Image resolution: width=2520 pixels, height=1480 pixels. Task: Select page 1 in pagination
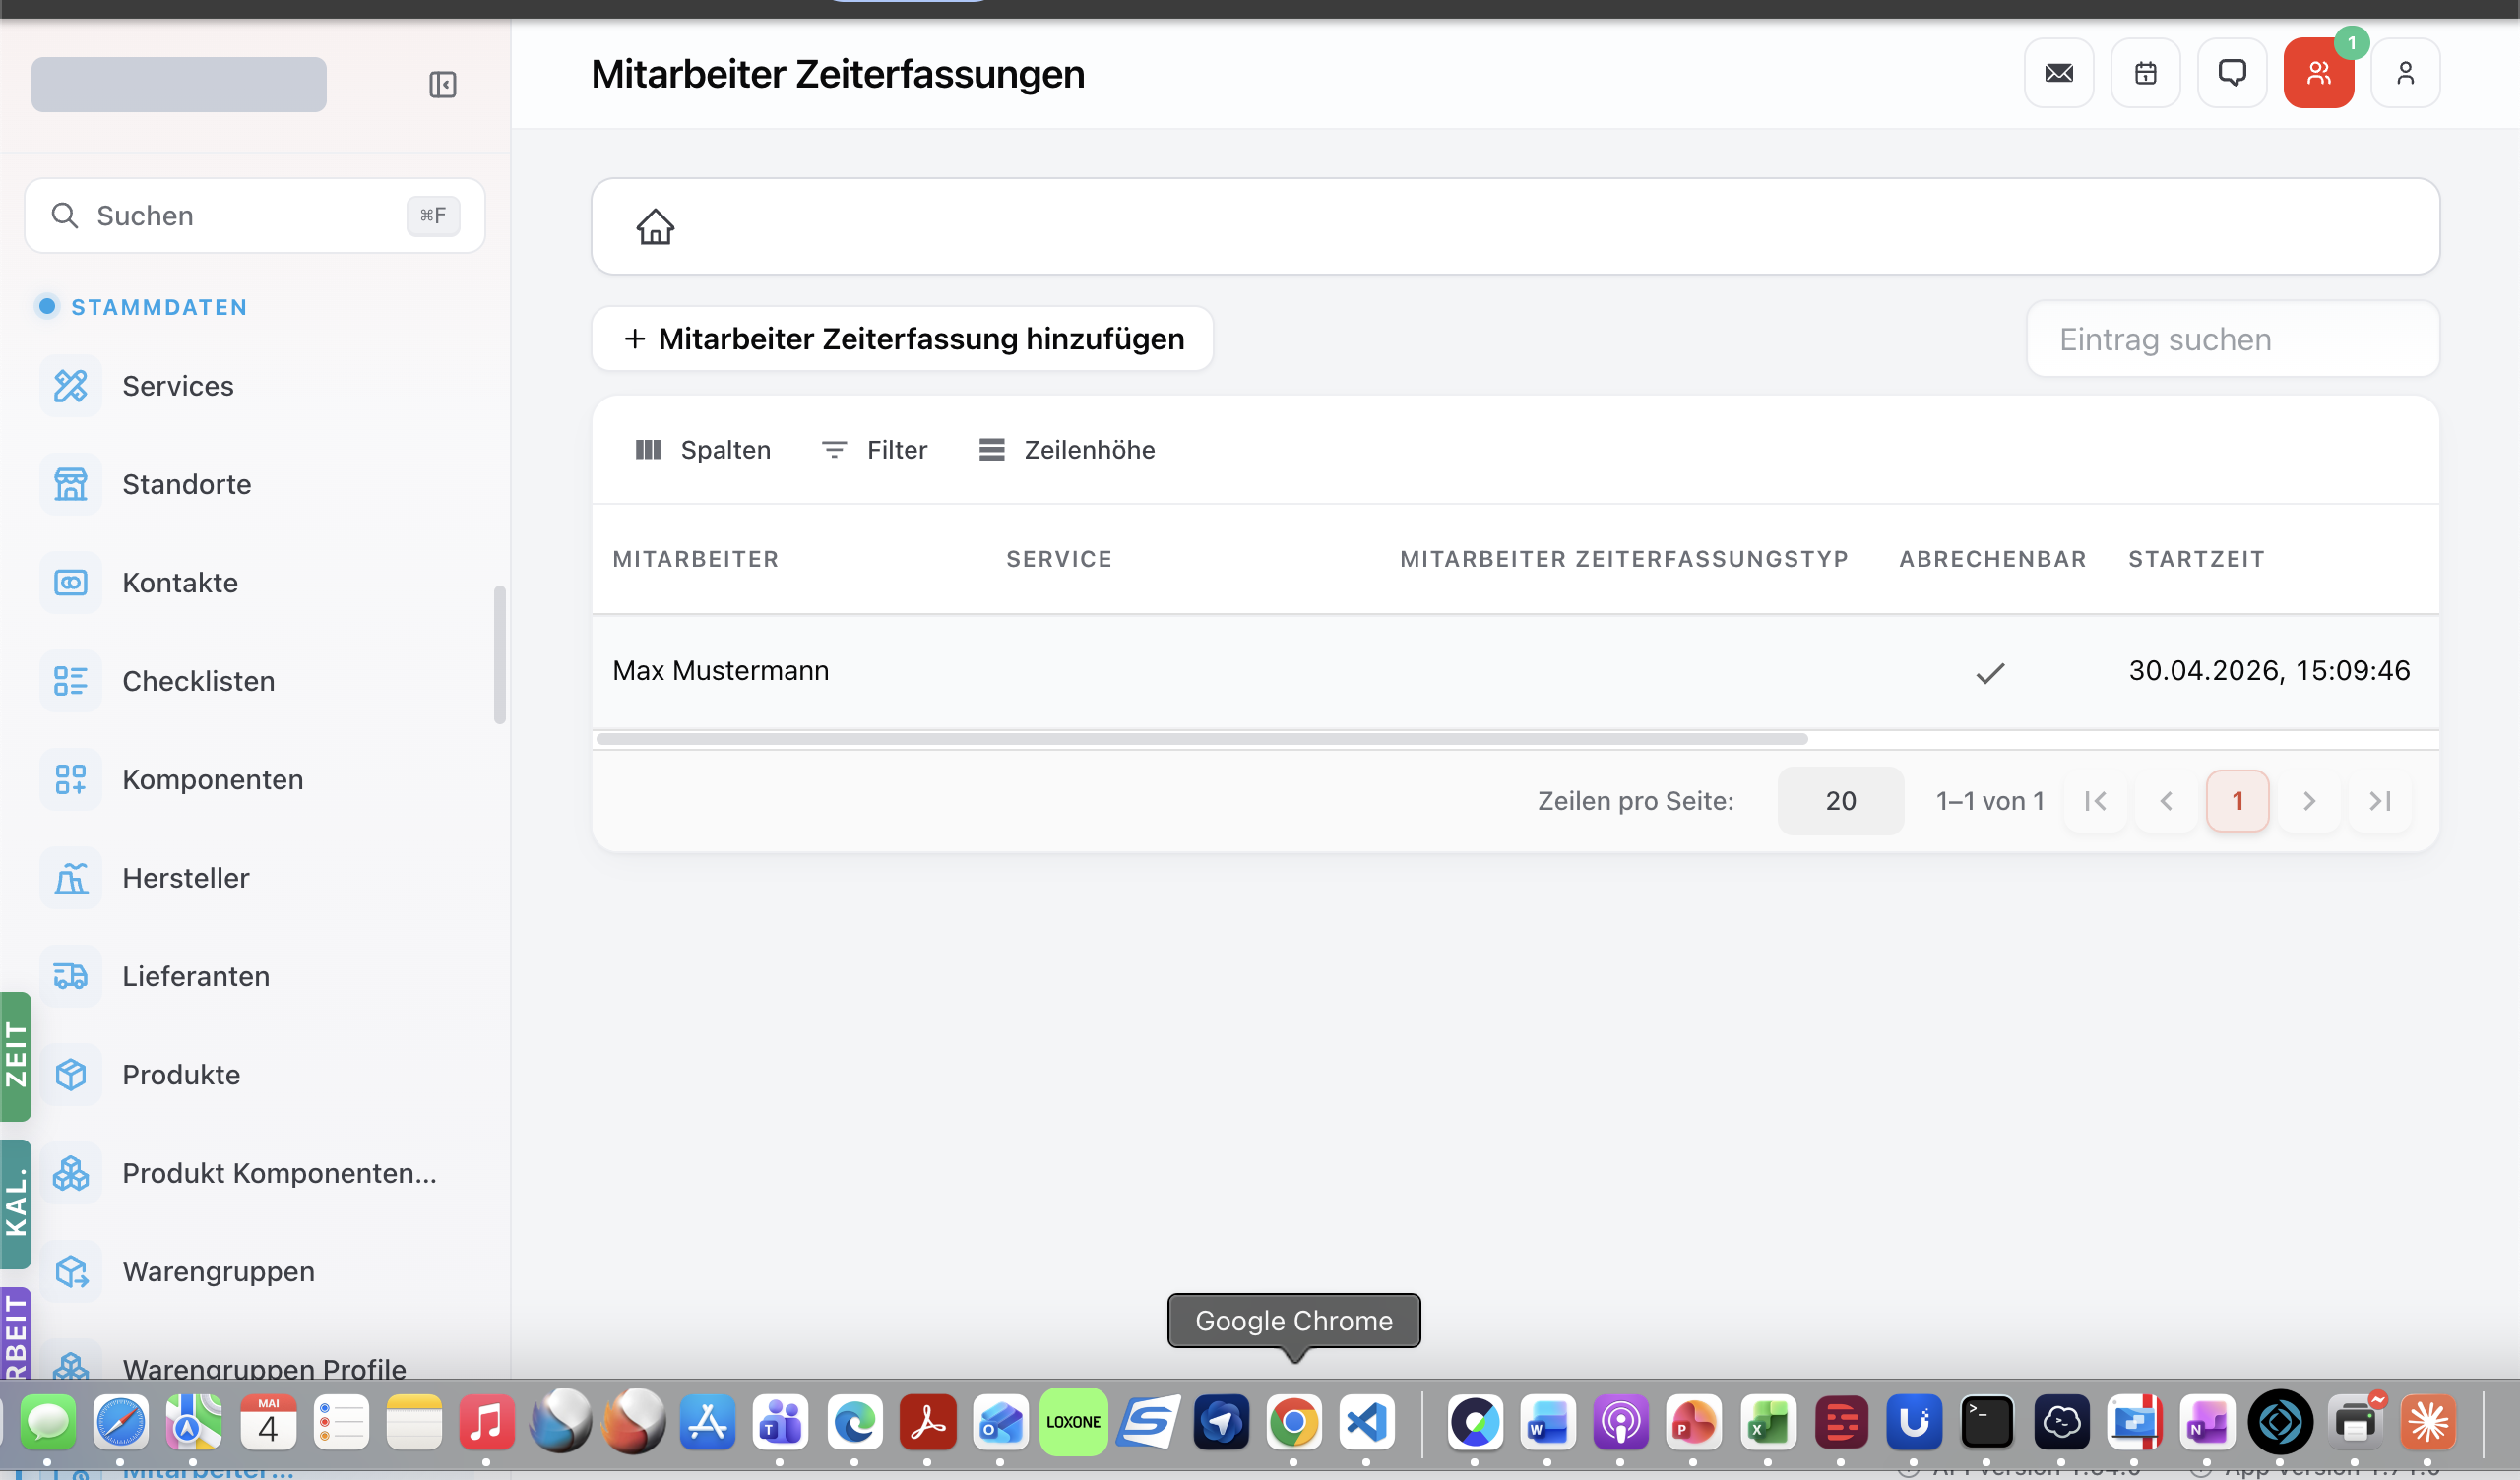pos(2237,801)
